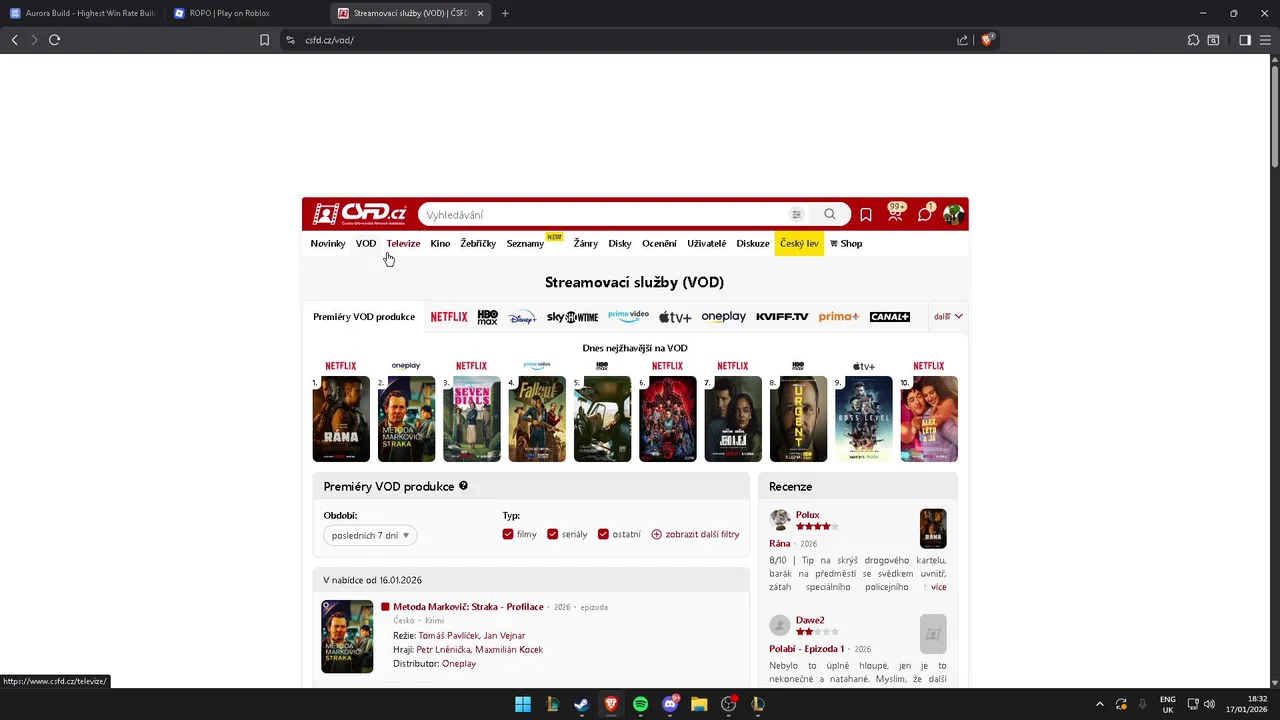Focus the Vyhledávání search field
Image resolution: width=1280 pixels, height=720 pixels.
point(602,214)
